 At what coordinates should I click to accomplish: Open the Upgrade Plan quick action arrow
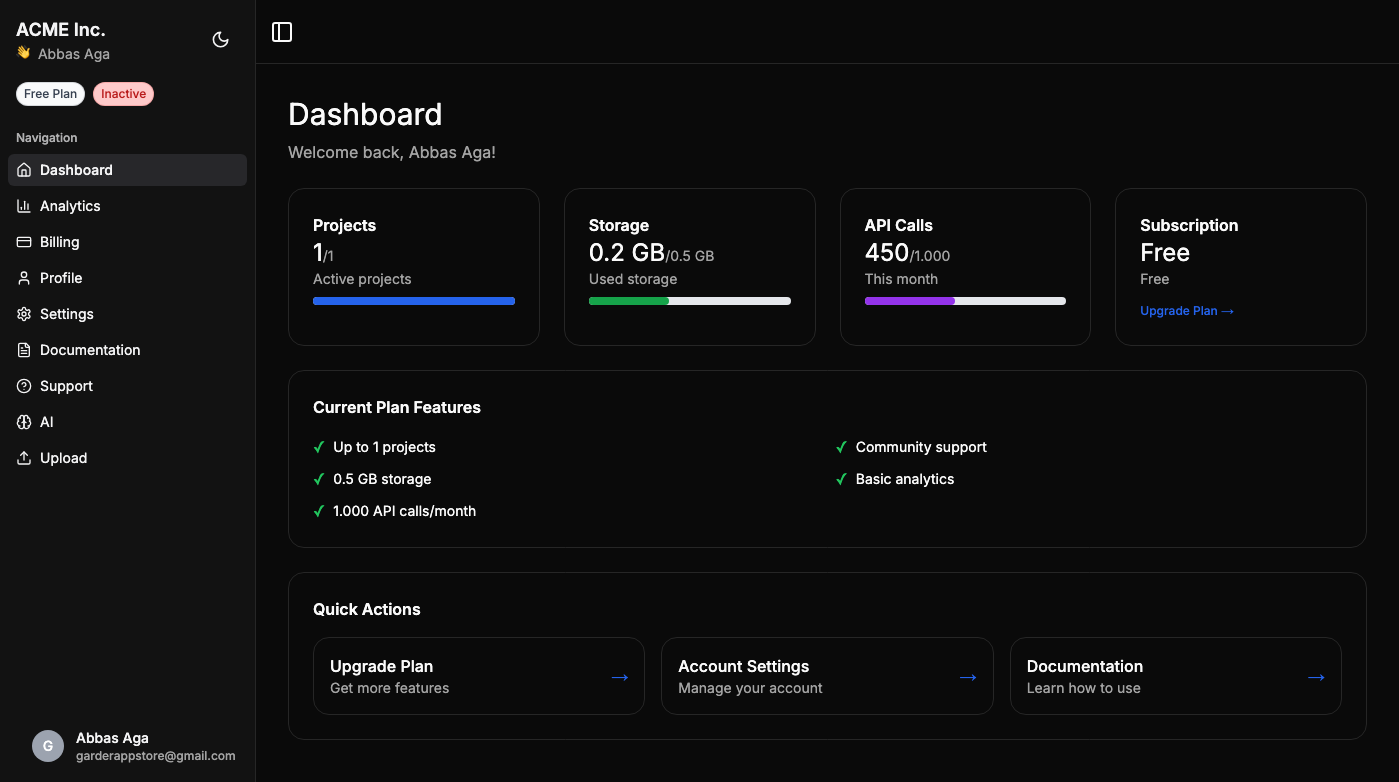[619, 676]
